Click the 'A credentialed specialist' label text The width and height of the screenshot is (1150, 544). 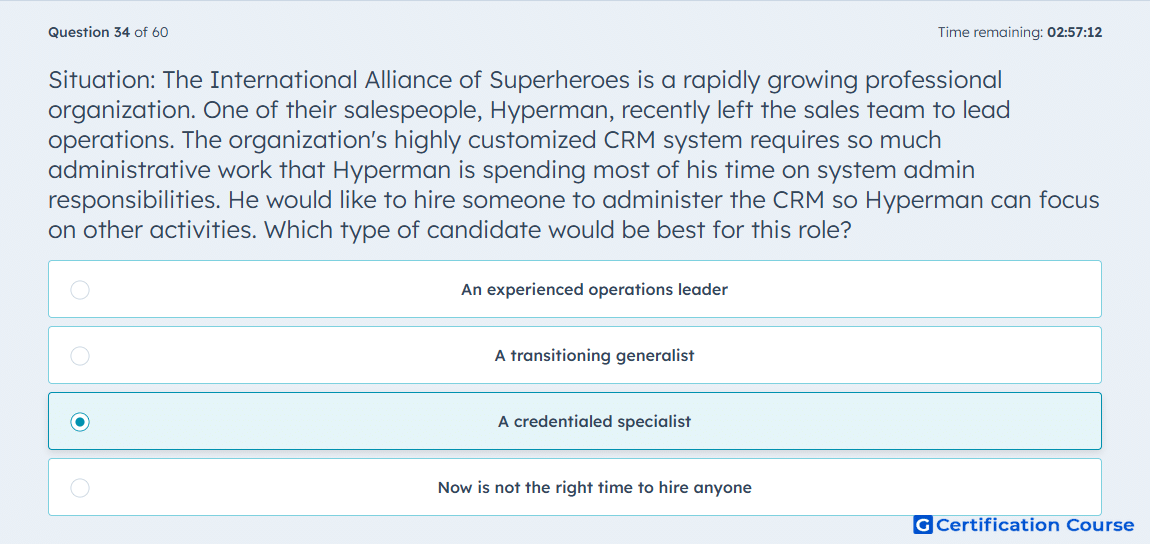point(594,422)
